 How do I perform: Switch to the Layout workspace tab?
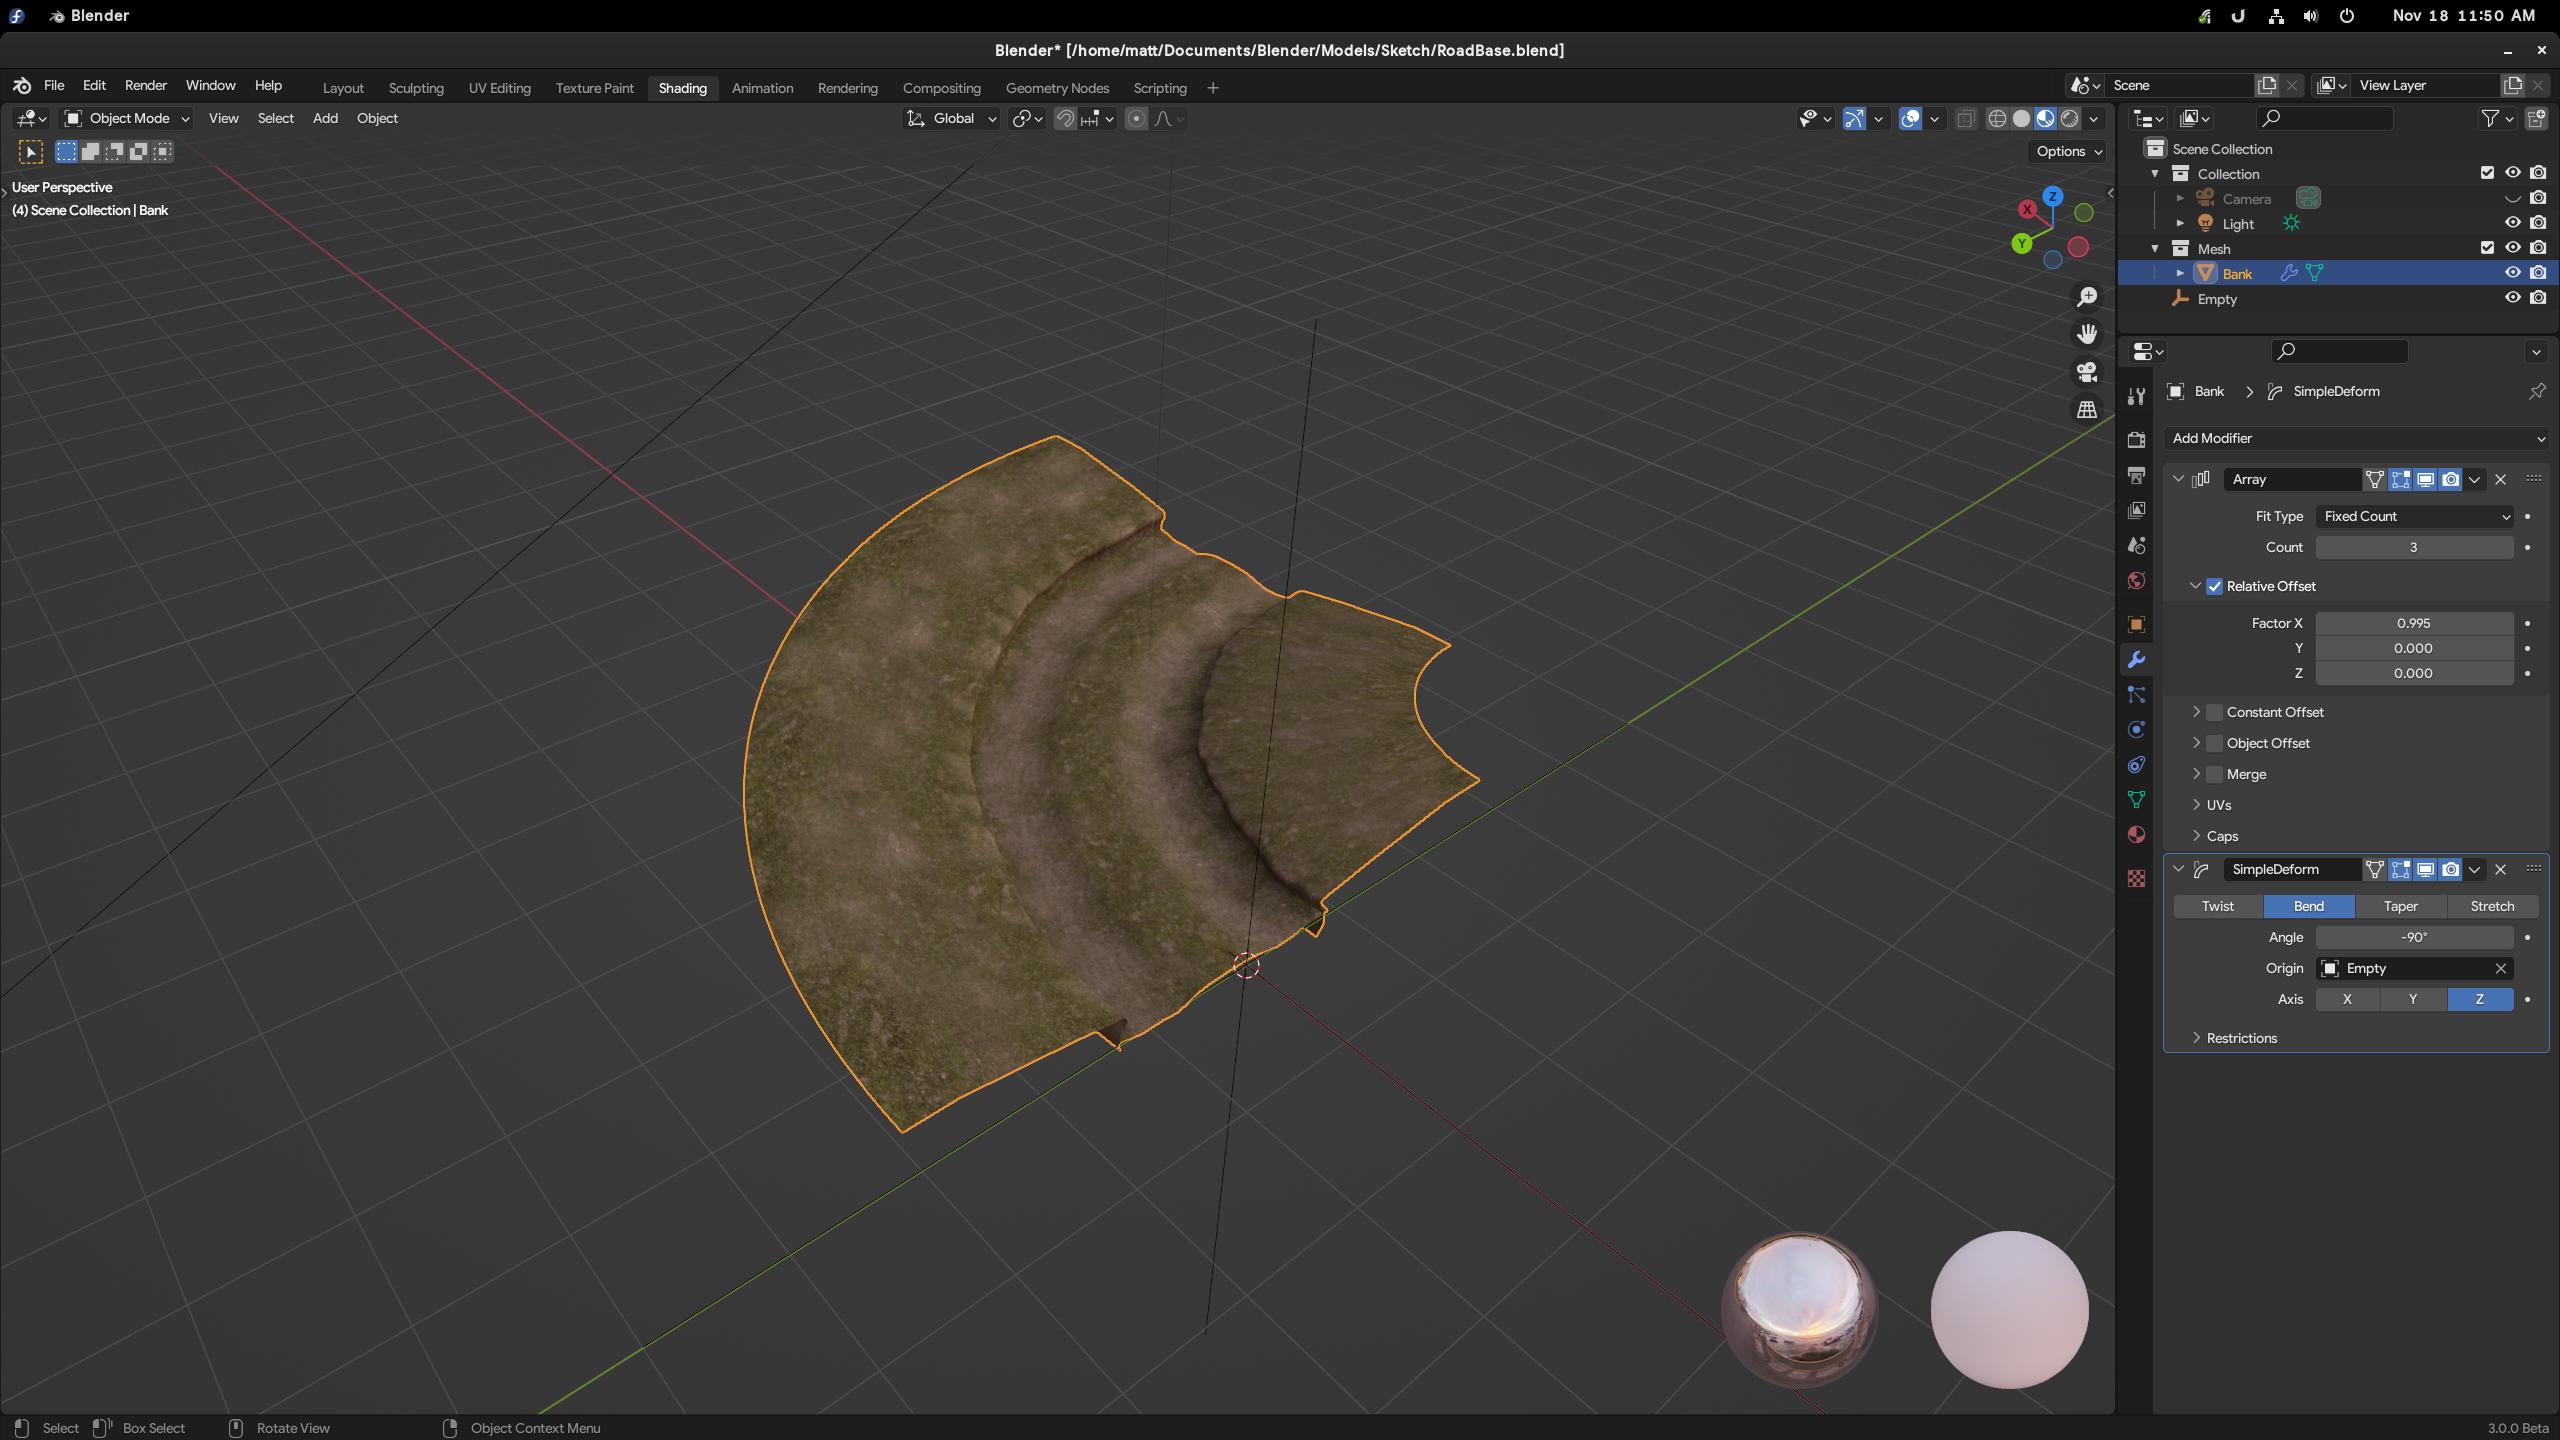click(343, 88)
